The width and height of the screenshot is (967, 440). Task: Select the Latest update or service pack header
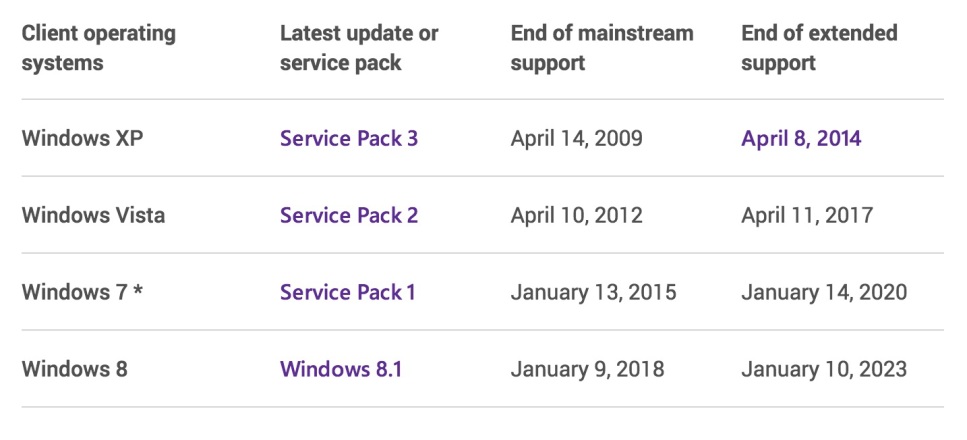(359, 47)
